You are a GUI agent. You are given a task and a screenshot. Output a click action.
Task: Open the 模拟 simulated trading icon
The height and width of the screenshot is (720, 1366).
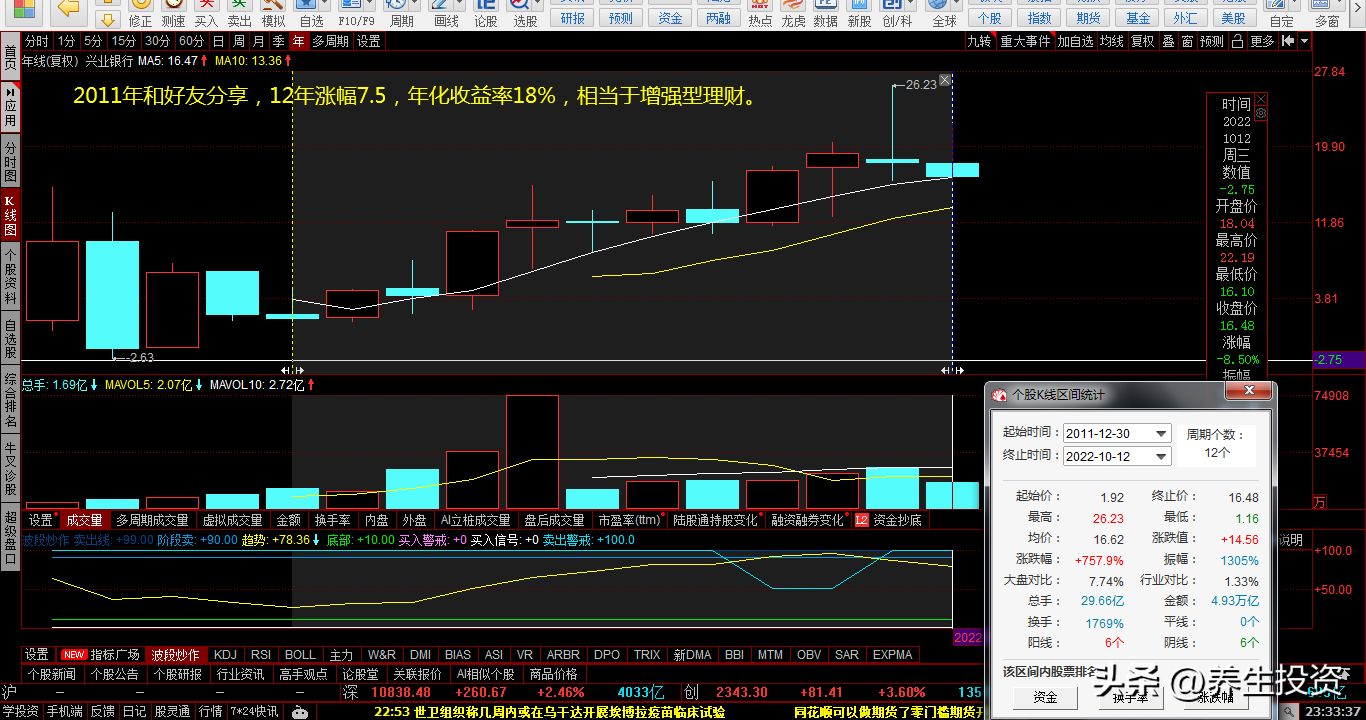click(x=272, y=12)
